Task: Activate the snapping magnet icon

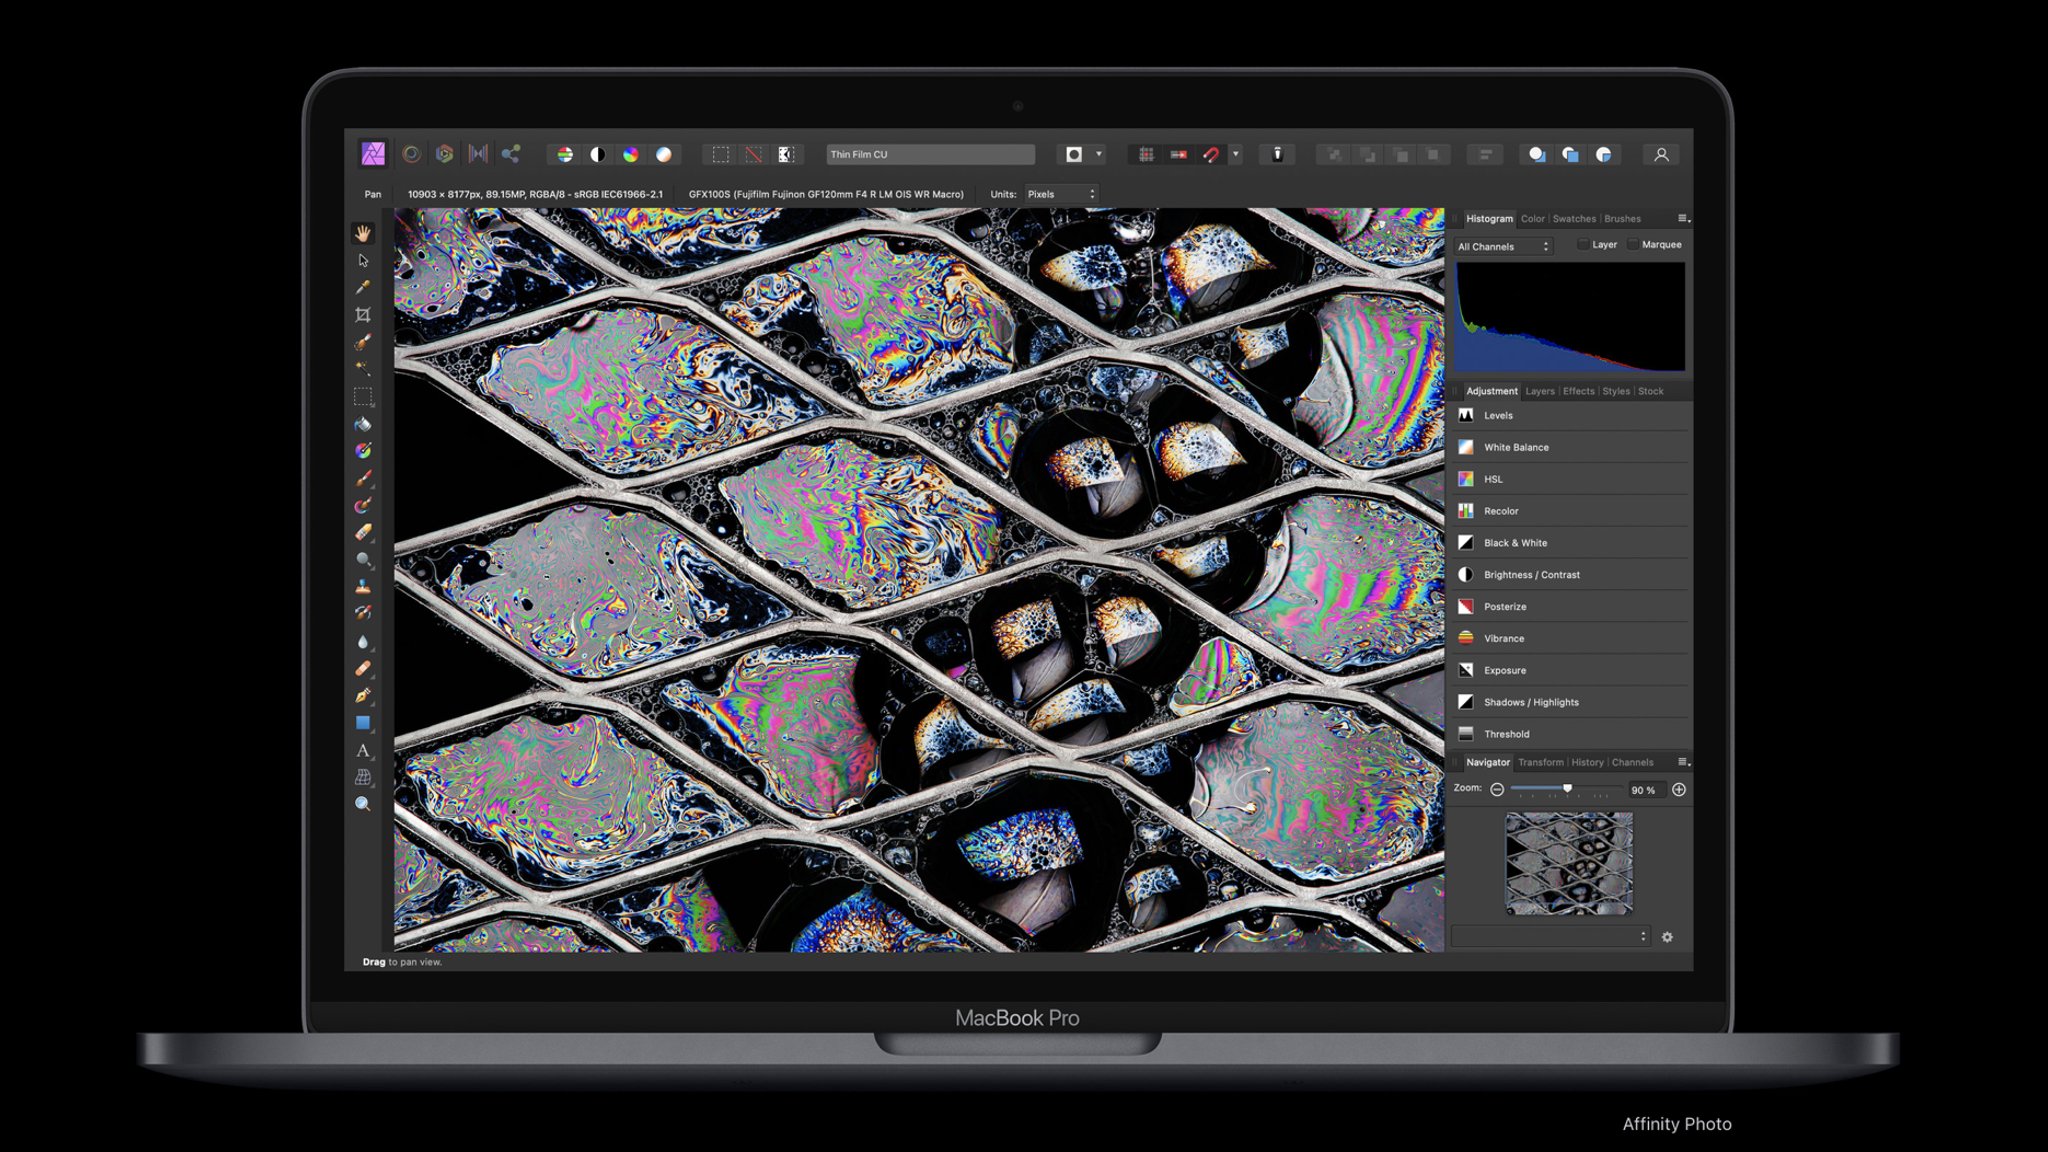Action: [1211, 154]
